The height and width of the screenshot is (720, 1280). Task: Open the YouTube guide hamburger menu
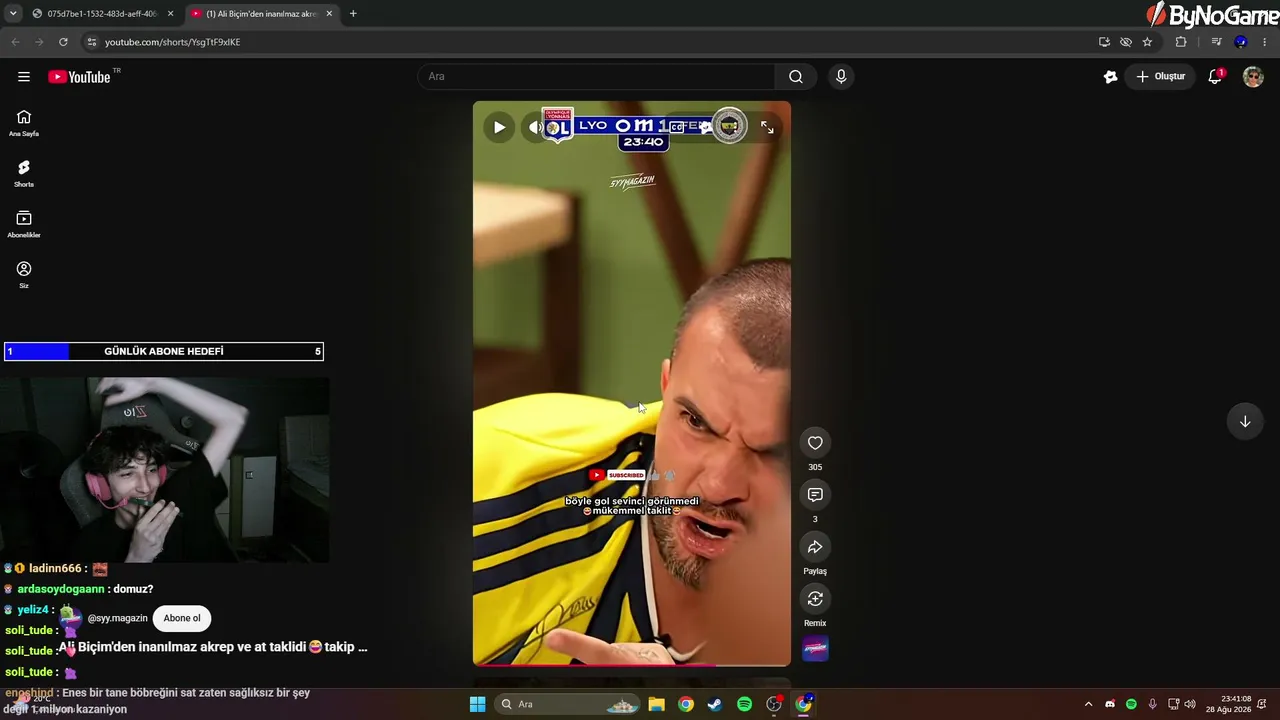(24, 77)
